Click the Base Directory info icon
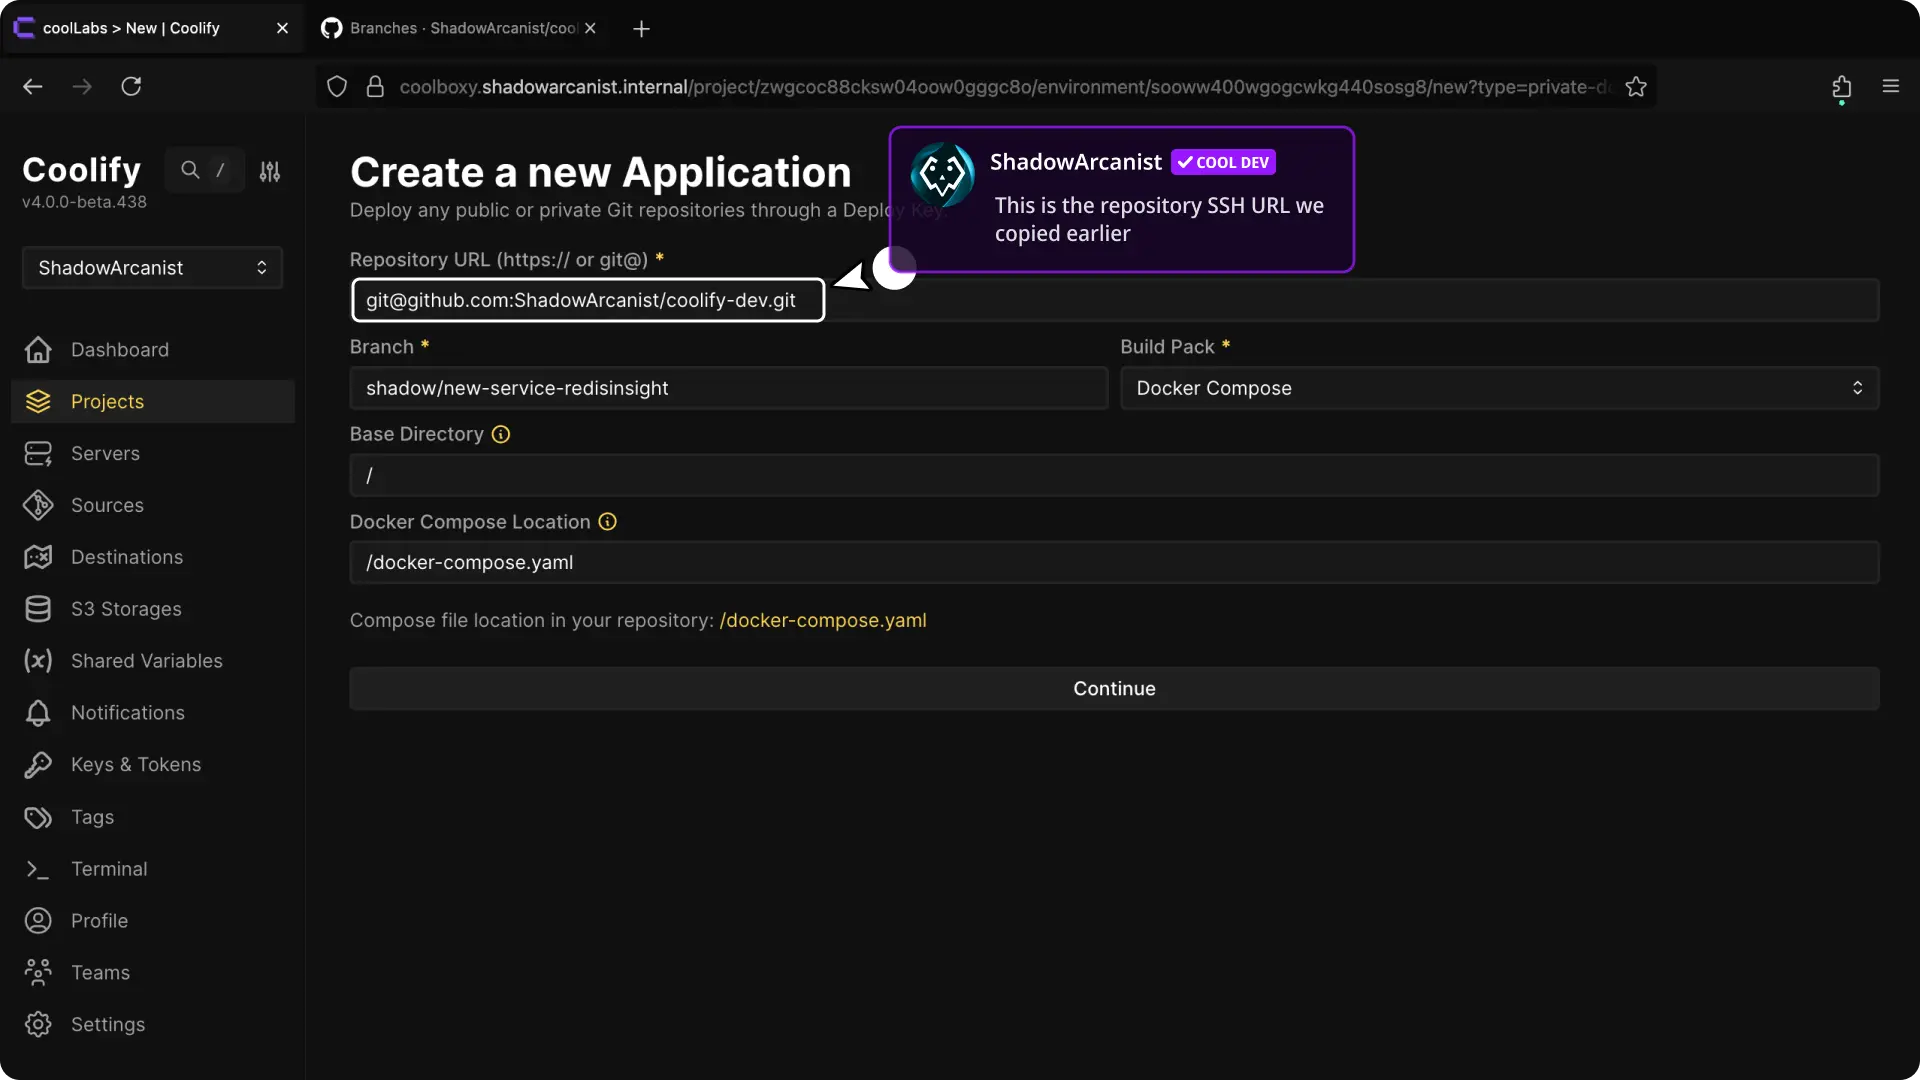The width and height of the screenshot is (1920, 1080). 501,434
